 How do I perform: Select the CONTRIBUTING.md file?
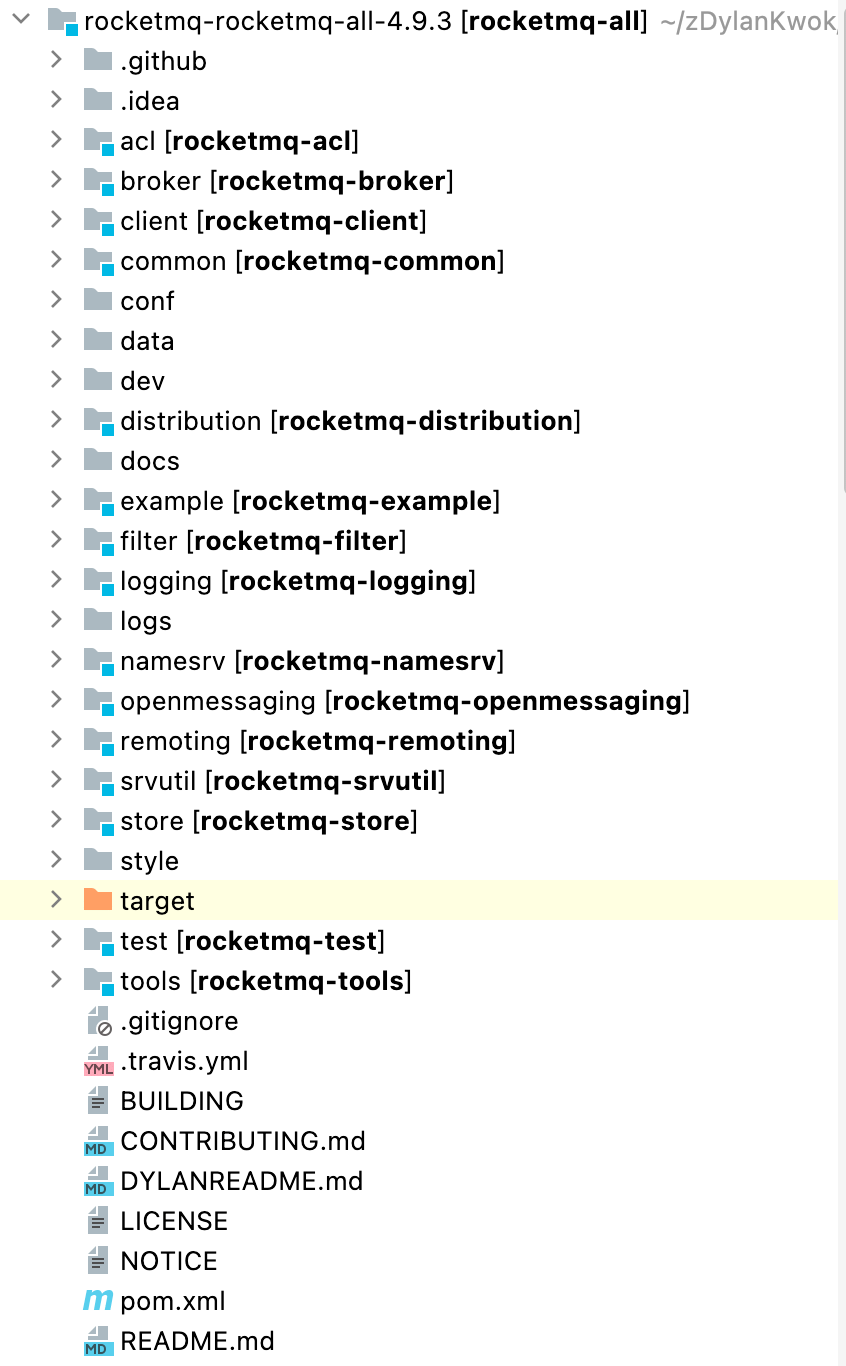point(242,1141)
